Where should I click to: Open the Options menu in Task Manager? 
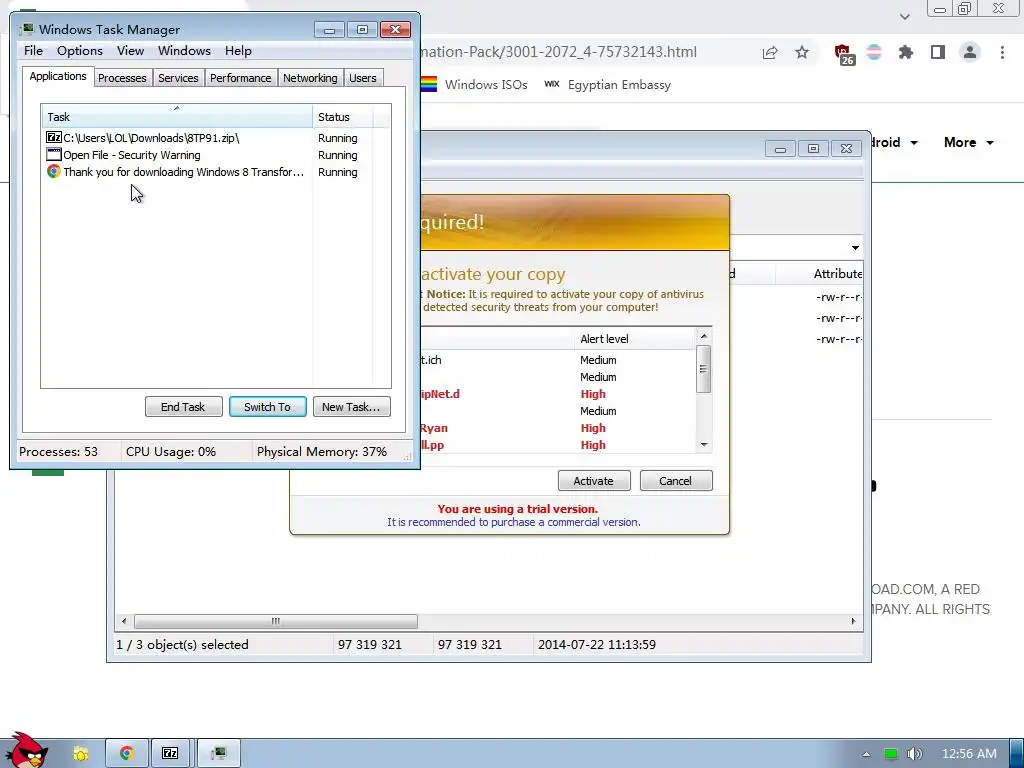80,51
